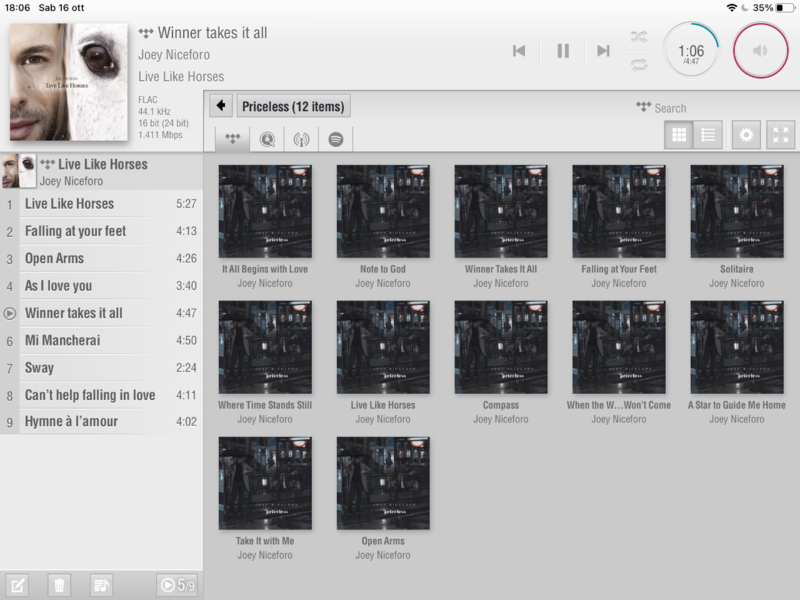800x600 pixels.
Task: Click the volume dial speaker icon
Action: coord(760,50)
